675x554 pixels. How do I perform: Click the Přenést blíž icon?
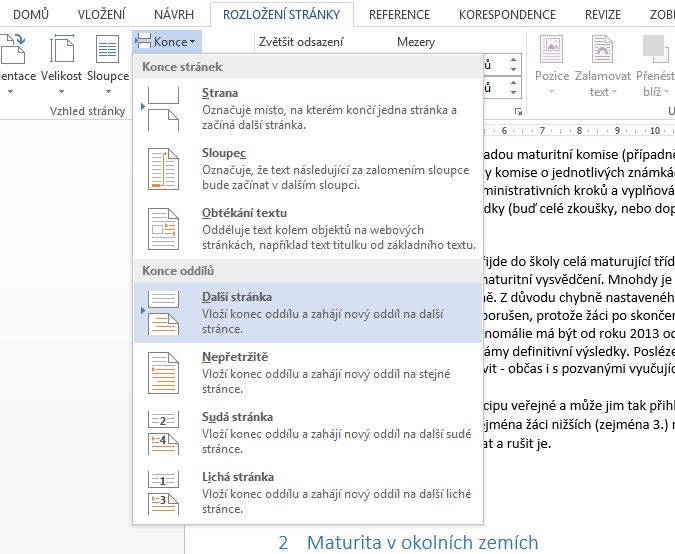(x=655, y=49)
